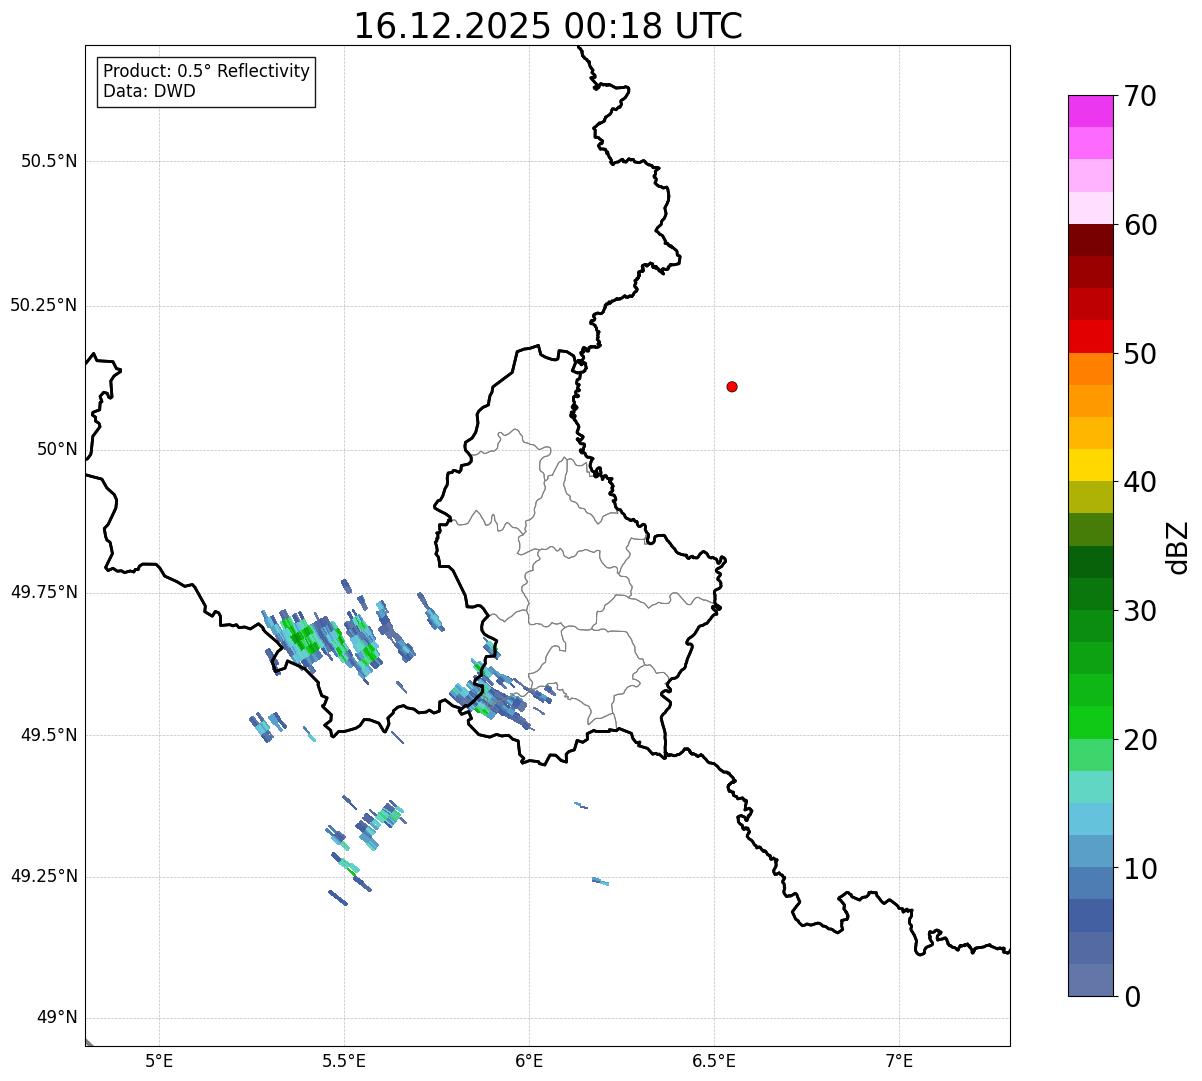Click the isolated small echo near 6.2°E, 49.25°N
The image size is (1202, 1081).
coord(600,881)
